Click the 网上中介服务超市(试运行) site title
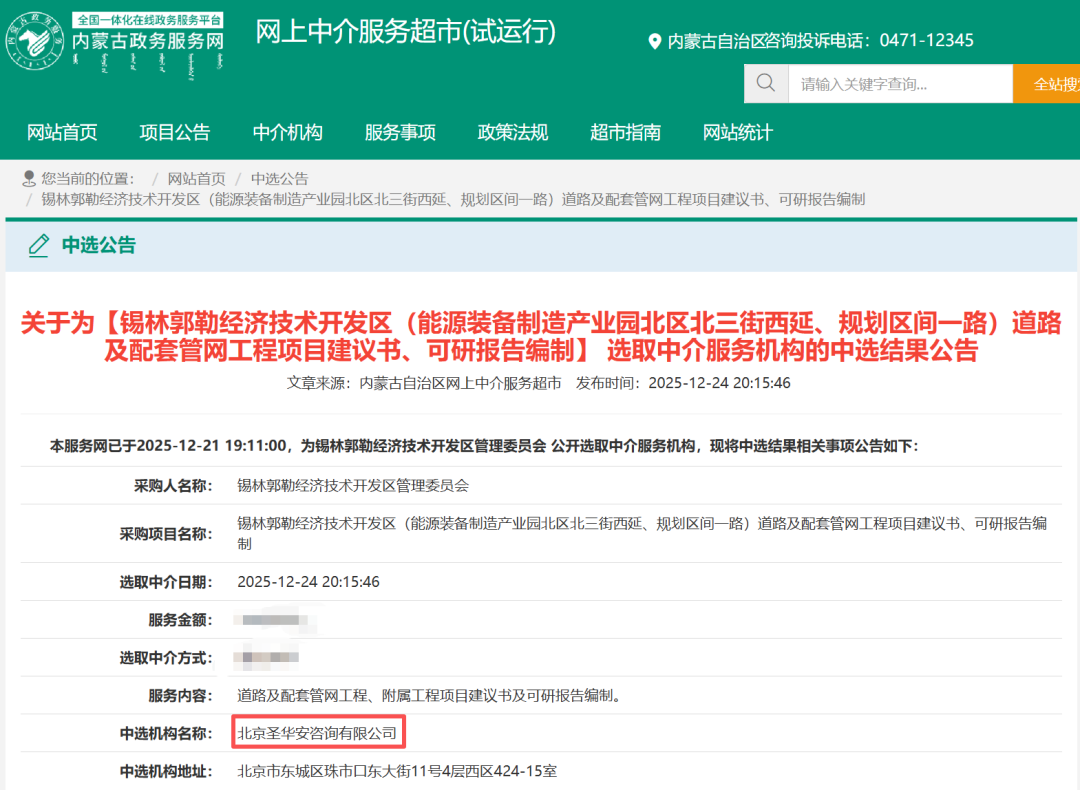1080x790 pixels. (406, 31)
